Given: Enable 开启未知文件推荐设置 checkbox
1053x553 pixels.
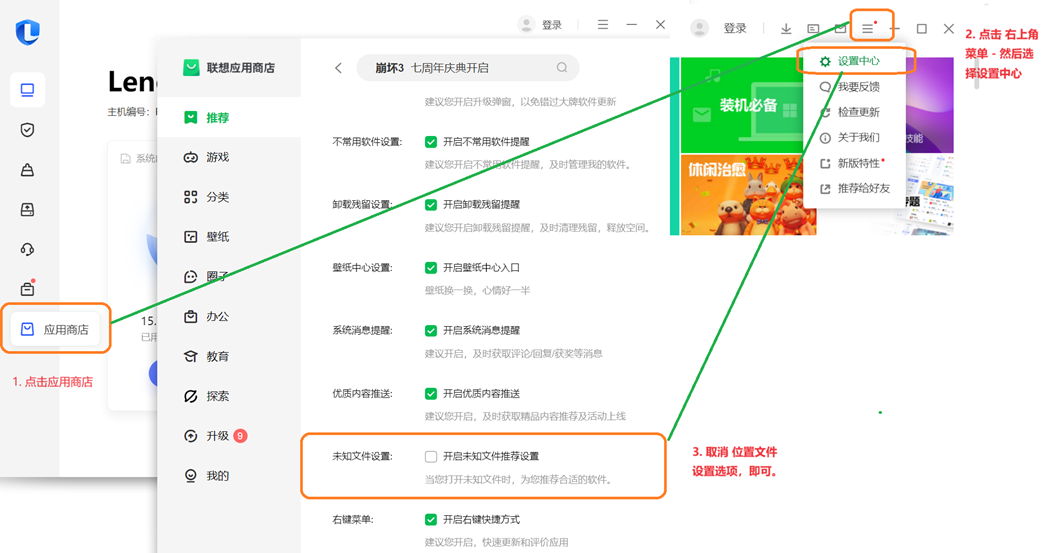Looking at the screenshot, I should point(431,456).
